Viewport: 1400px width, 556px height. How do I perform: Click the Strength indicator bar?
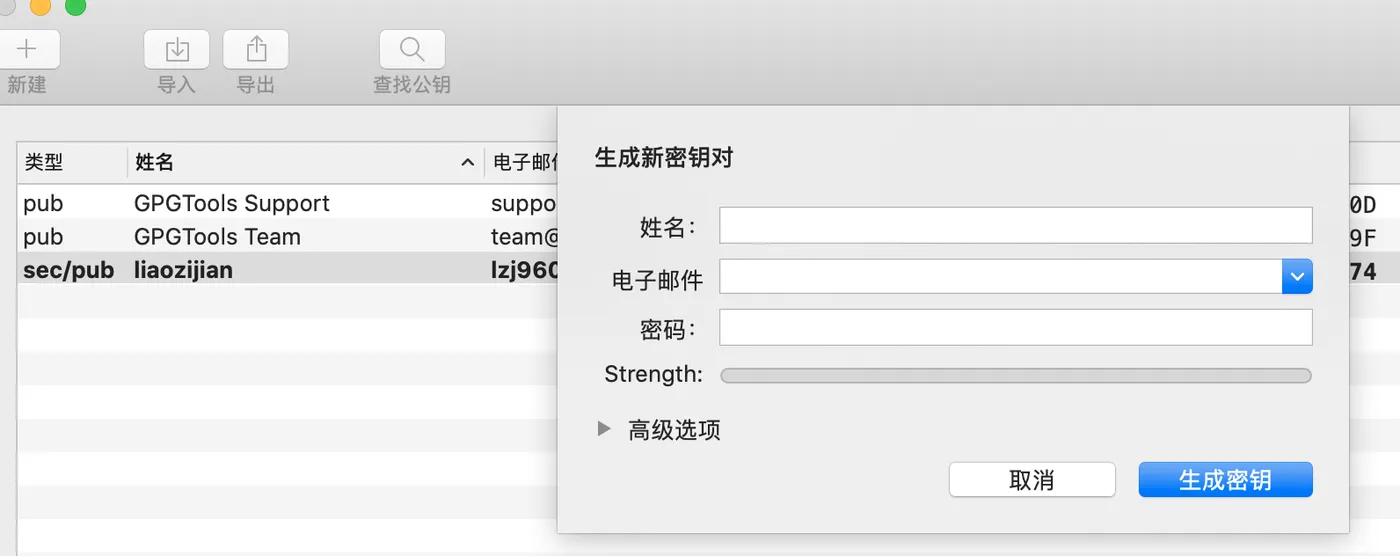click(1015, 376)
